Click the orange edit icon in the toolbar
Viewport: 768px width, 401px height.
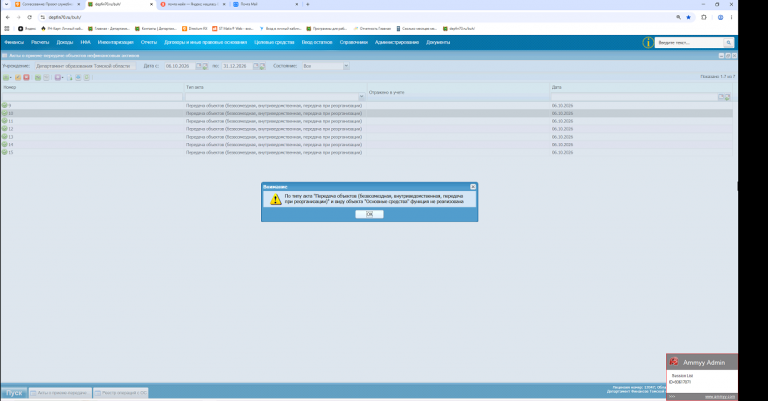pos(18,77)
